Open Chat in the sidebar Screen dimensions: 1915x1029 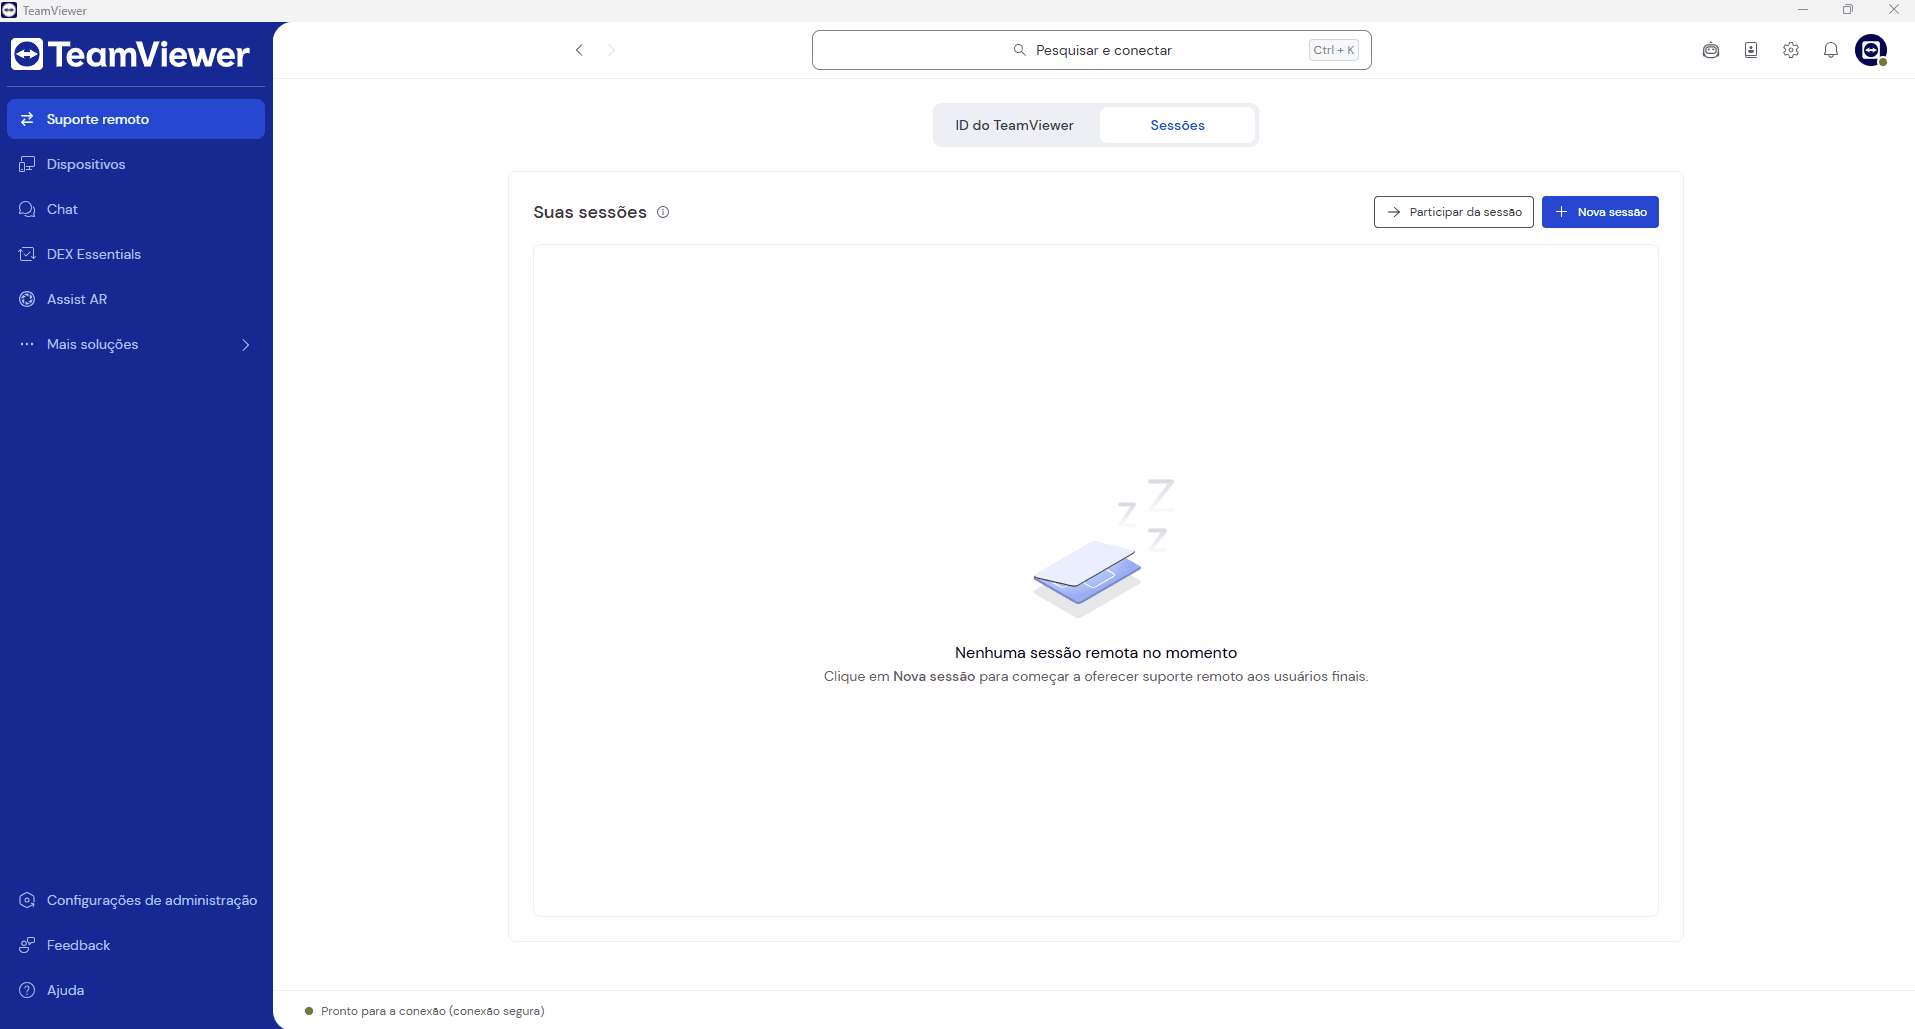136,209
